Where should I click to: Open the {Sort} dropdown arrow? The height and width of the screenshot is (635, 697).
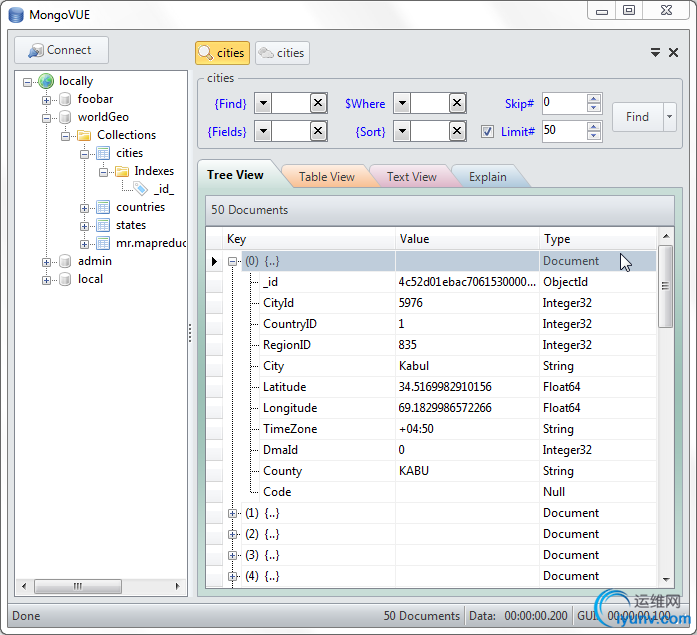click(x=402, y=131)
